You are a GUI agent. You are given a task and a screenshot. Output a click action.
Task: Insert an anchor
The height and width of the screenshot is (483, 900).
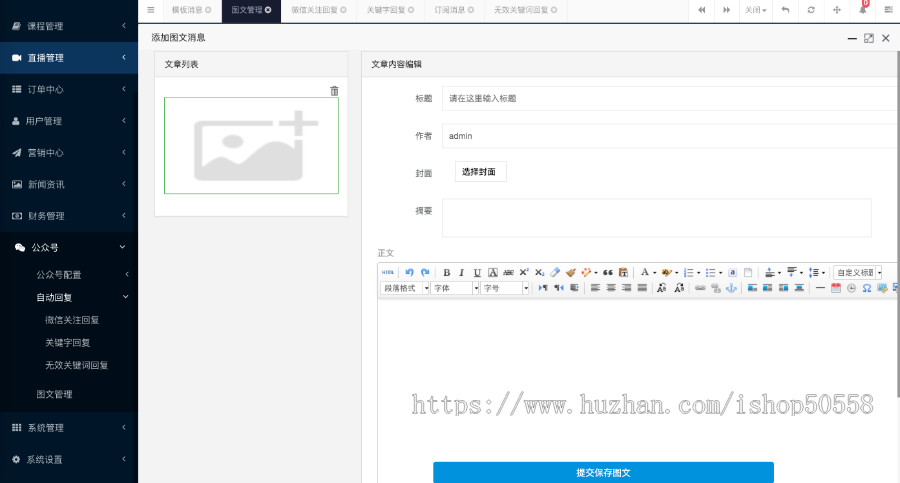pos(731,288)
